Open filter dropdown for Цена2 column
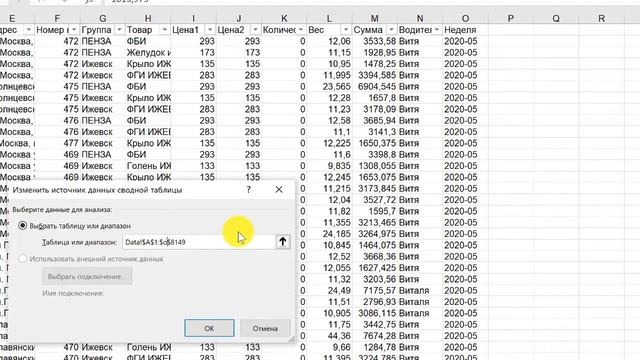 click(255, 30)
